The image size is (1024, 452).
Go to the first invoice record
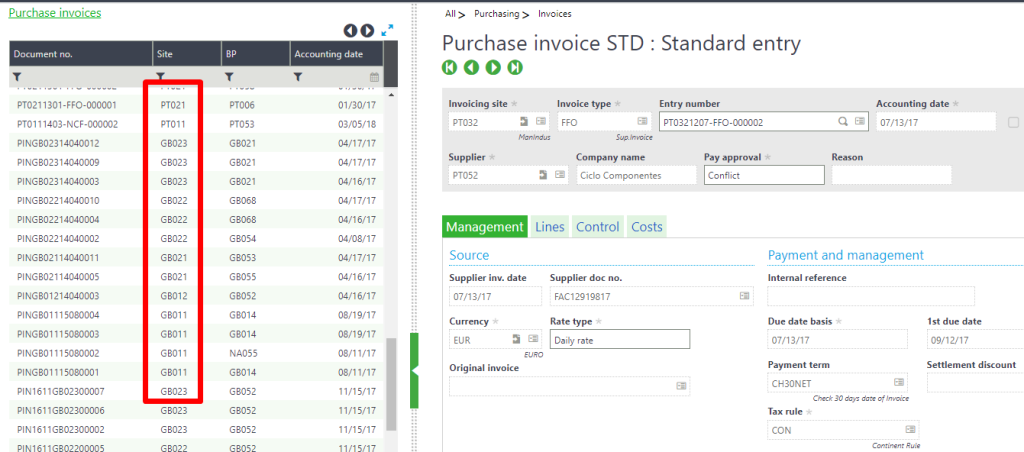(x=450, y=67)
